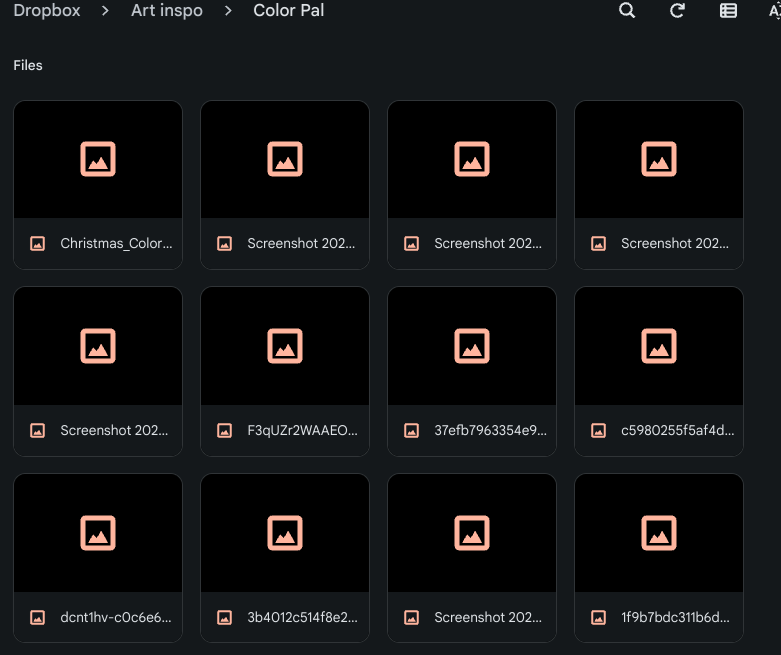Open the A-Z sort options
The width and height of the screenshot is (781, 655).
click(773, 11)
